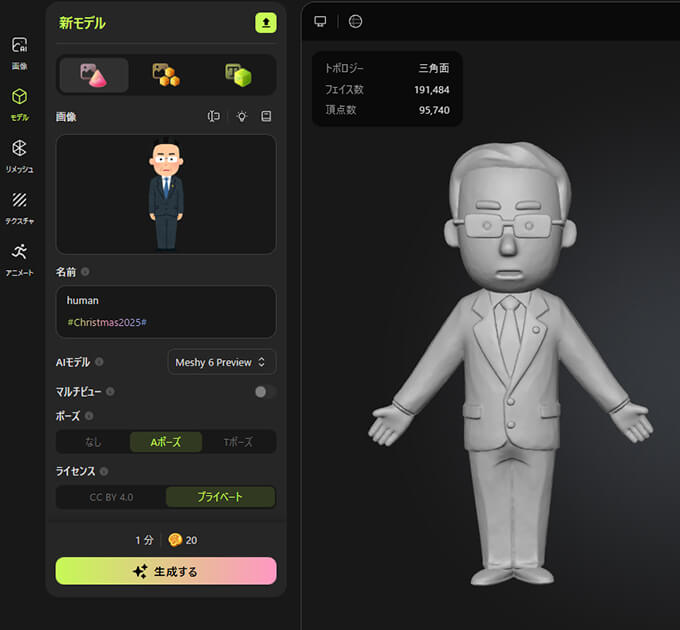Image resolution: width=680 pixels, height=630 pixels.
Task: Click the globe icon in viewport toolbar
Action: pyautogui.click(x=356, y=21)
